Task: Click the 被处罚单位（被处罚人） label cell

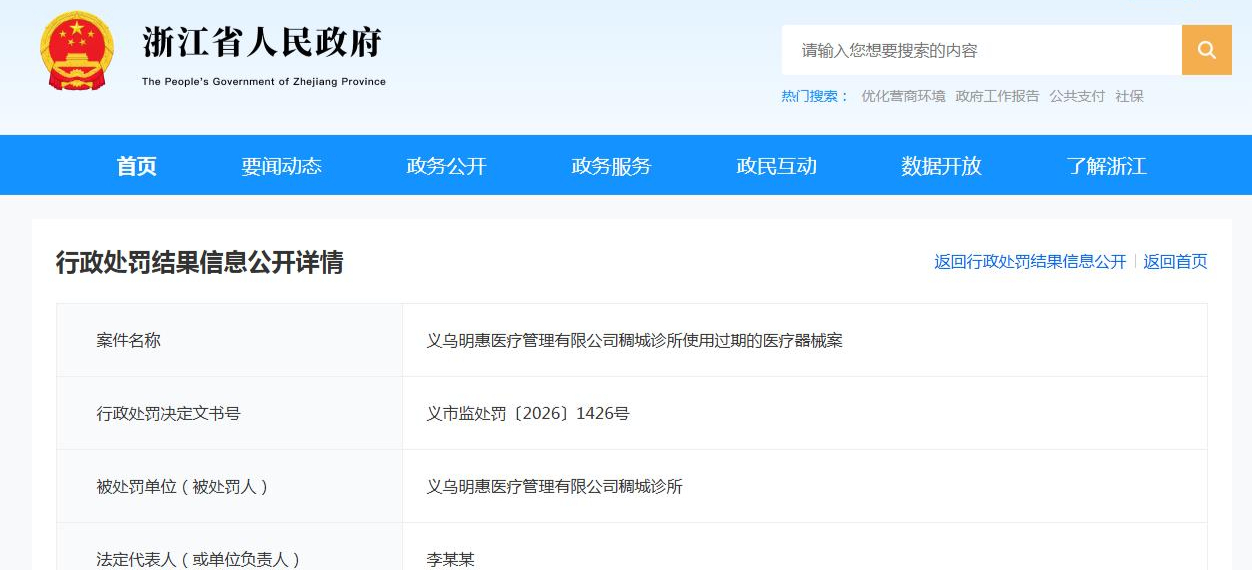Action: coord(229,486)
